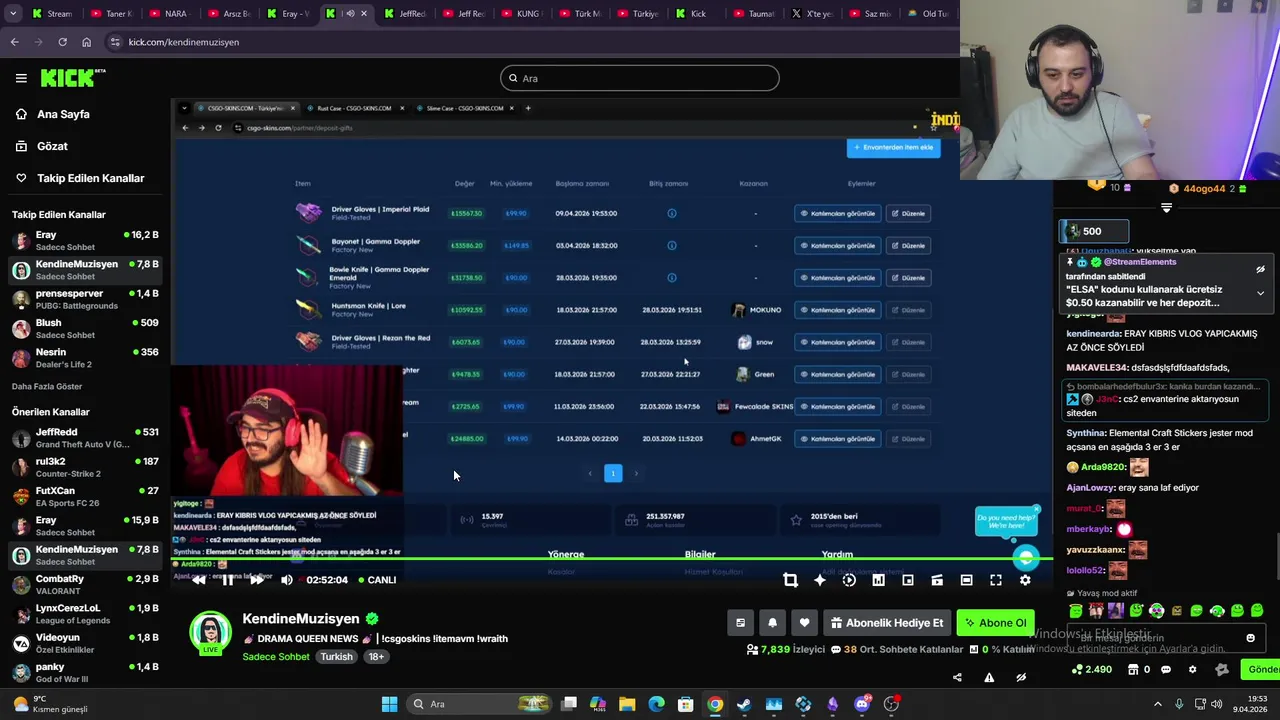This screenshot has width=1280, height=720.
Task: Click the kick.com address bar
Action: 530,42
